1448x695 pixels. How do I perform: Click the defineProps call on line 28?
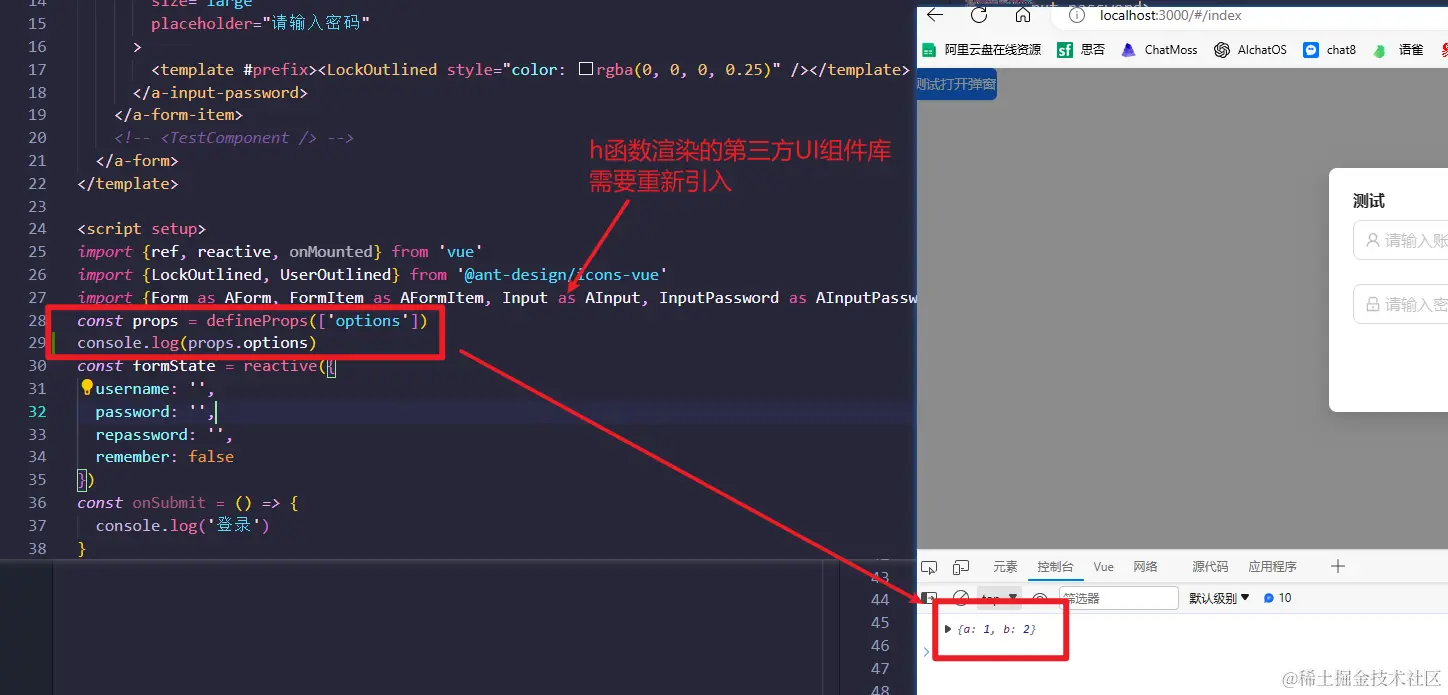click(317, 320)
